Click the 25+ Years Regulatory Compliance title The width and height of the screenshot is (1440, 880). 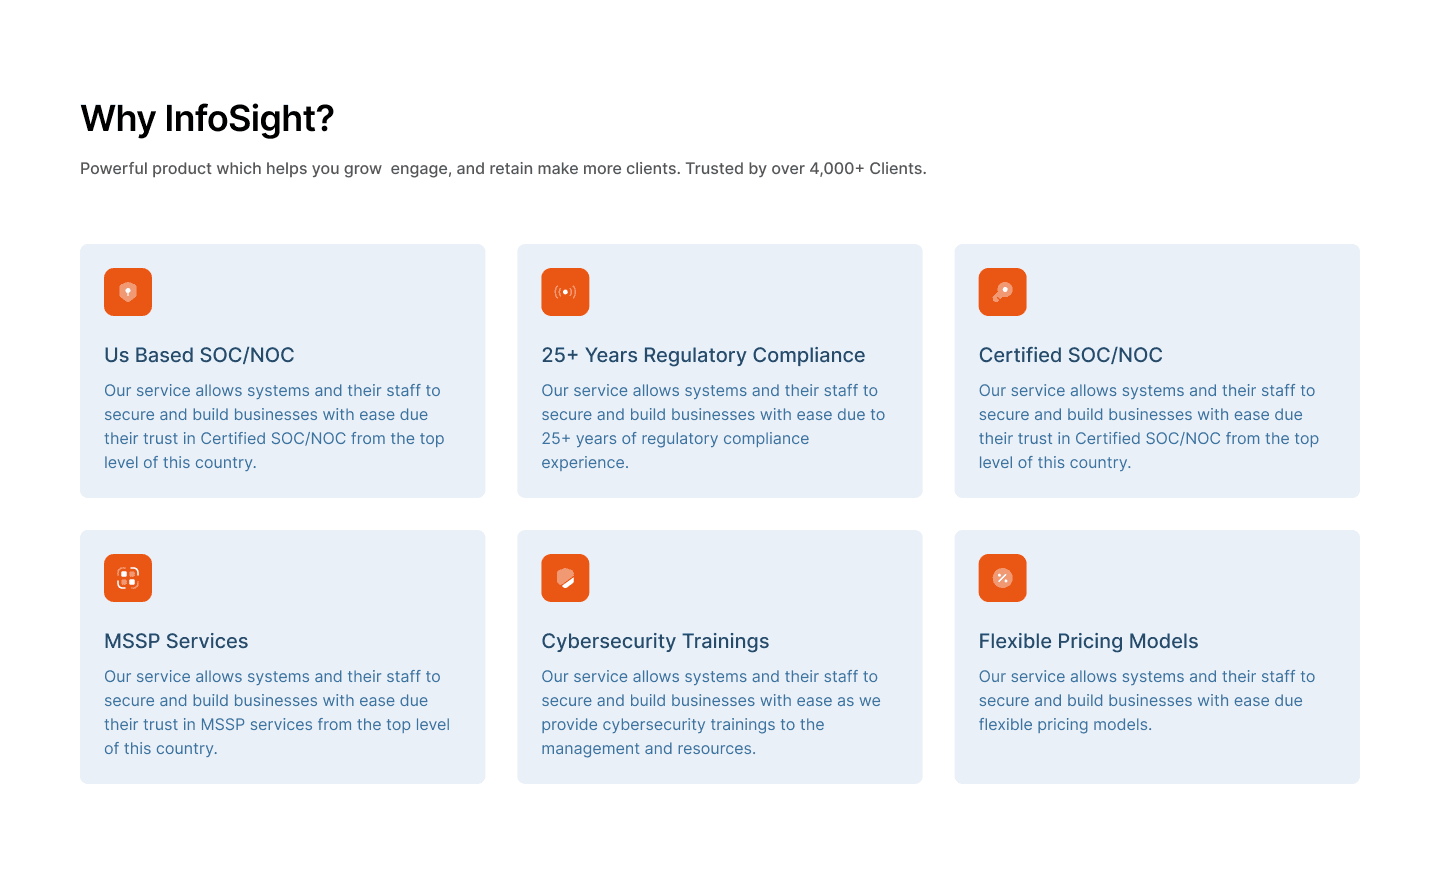pyautogui.click(x=703, y=355)
